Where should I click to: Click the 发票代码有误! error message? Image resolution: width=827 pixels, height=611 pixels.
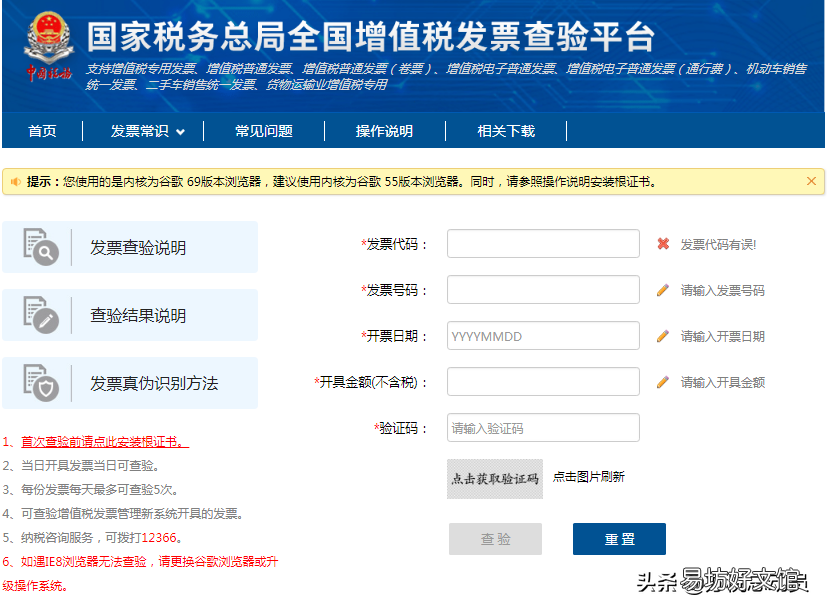(718, 244)
